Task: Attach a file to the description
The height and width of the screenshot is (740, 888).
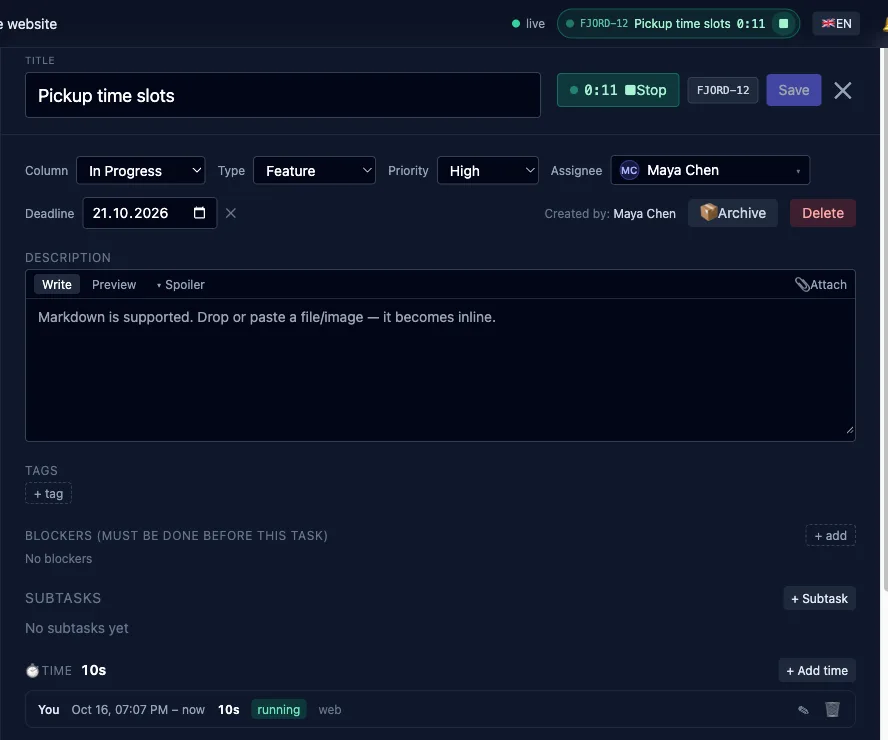Action: [821, 284]
